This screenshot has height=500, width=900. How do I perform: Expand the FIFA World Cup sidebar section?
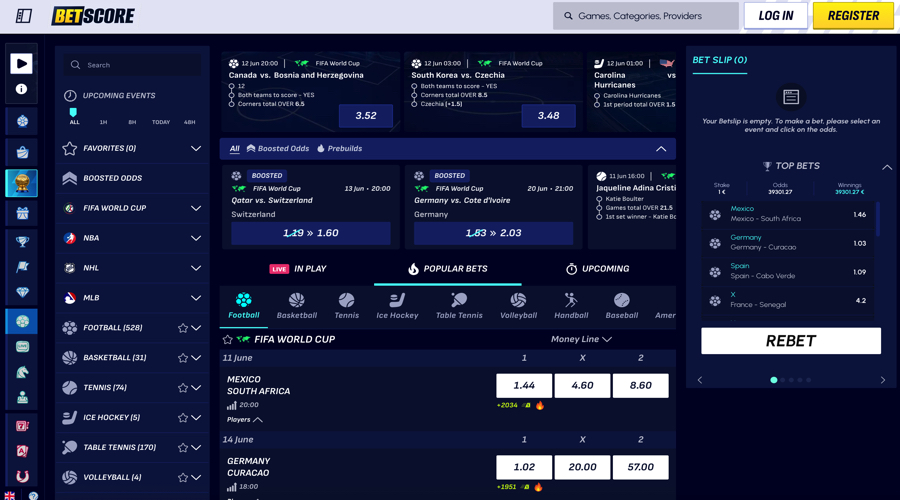pos(196,208)
